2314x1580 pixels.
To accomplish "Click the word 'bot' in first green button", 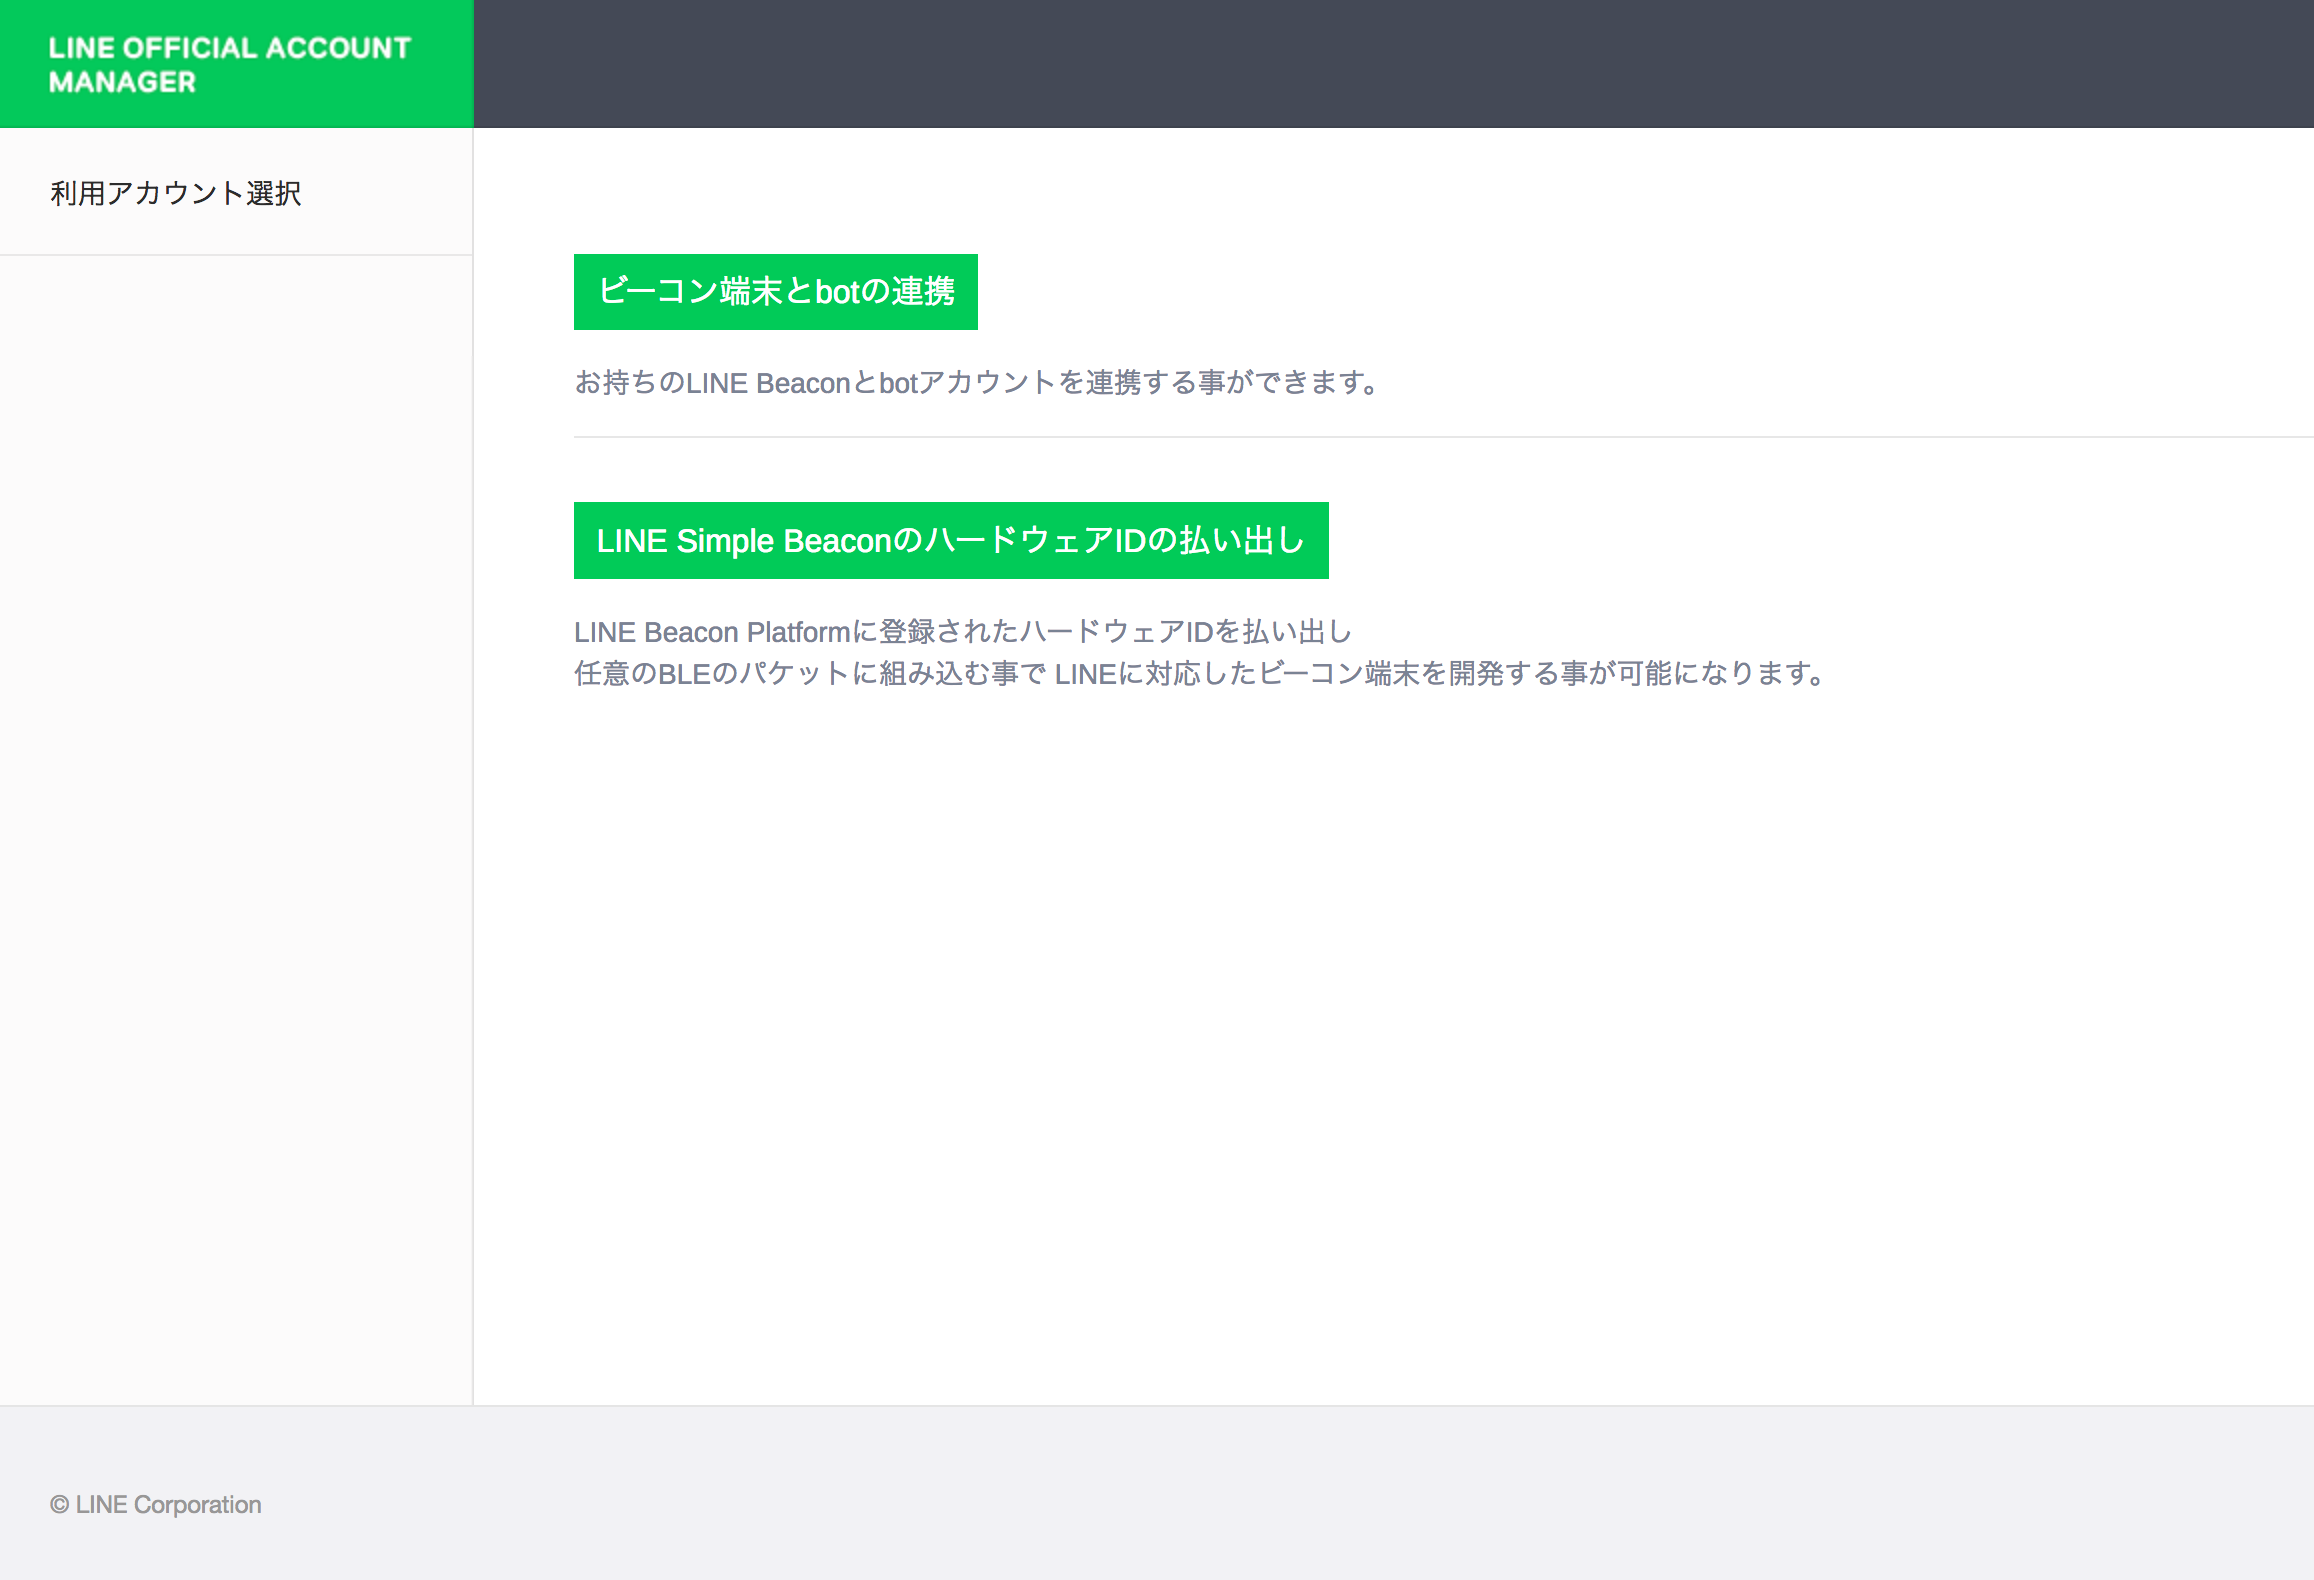I will click(x=837, y=292).
